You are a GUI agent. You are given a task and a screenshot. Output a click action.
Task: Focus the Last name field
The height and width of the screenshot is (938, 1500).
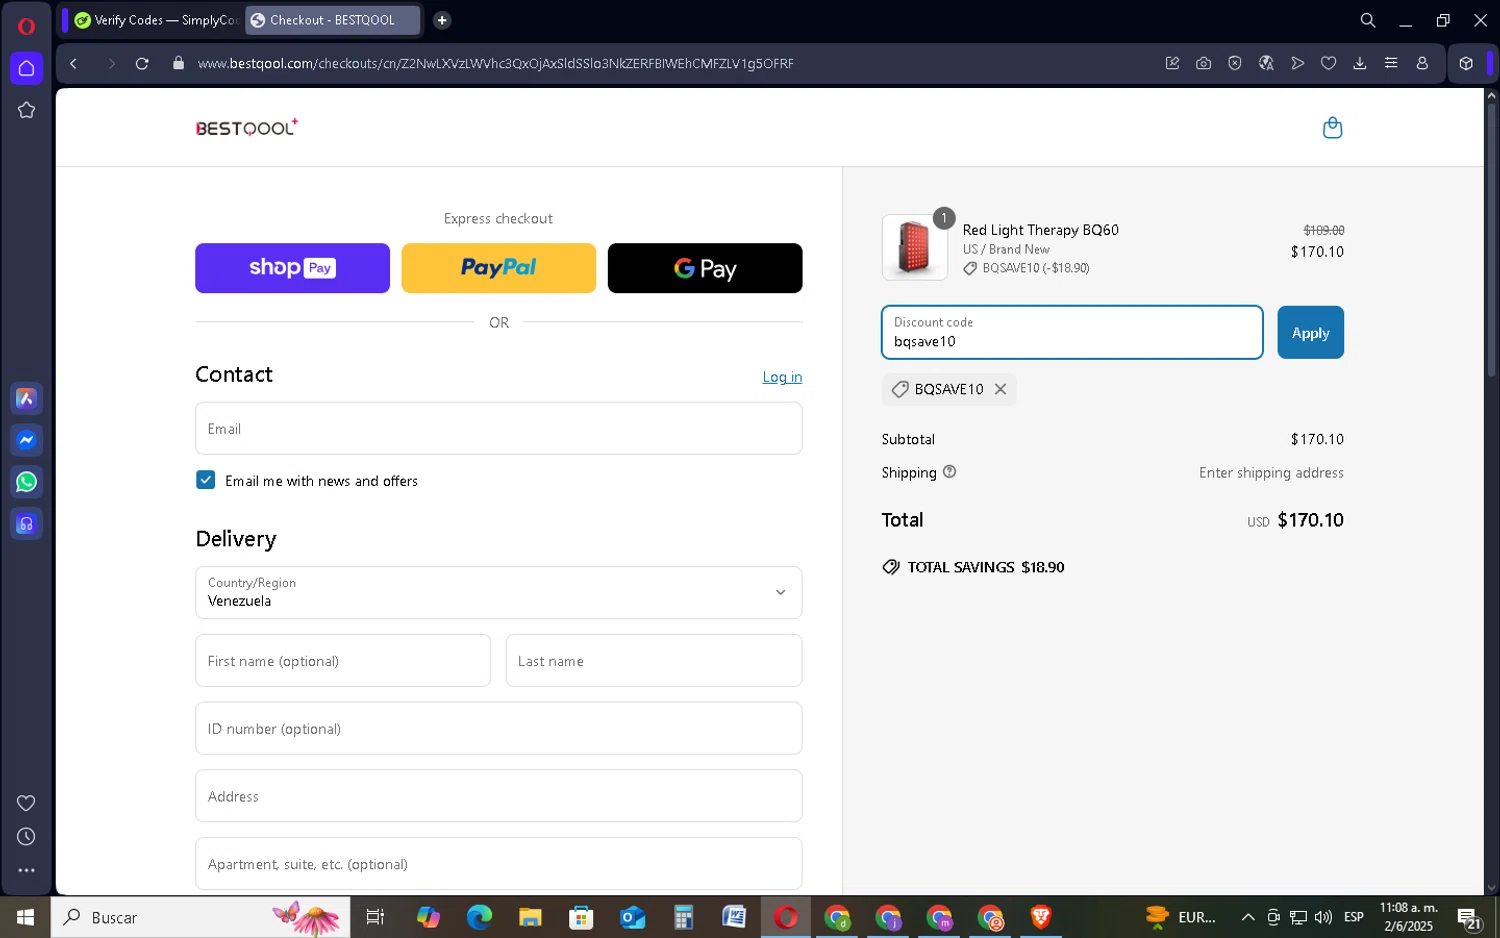[x=654, y=661]
